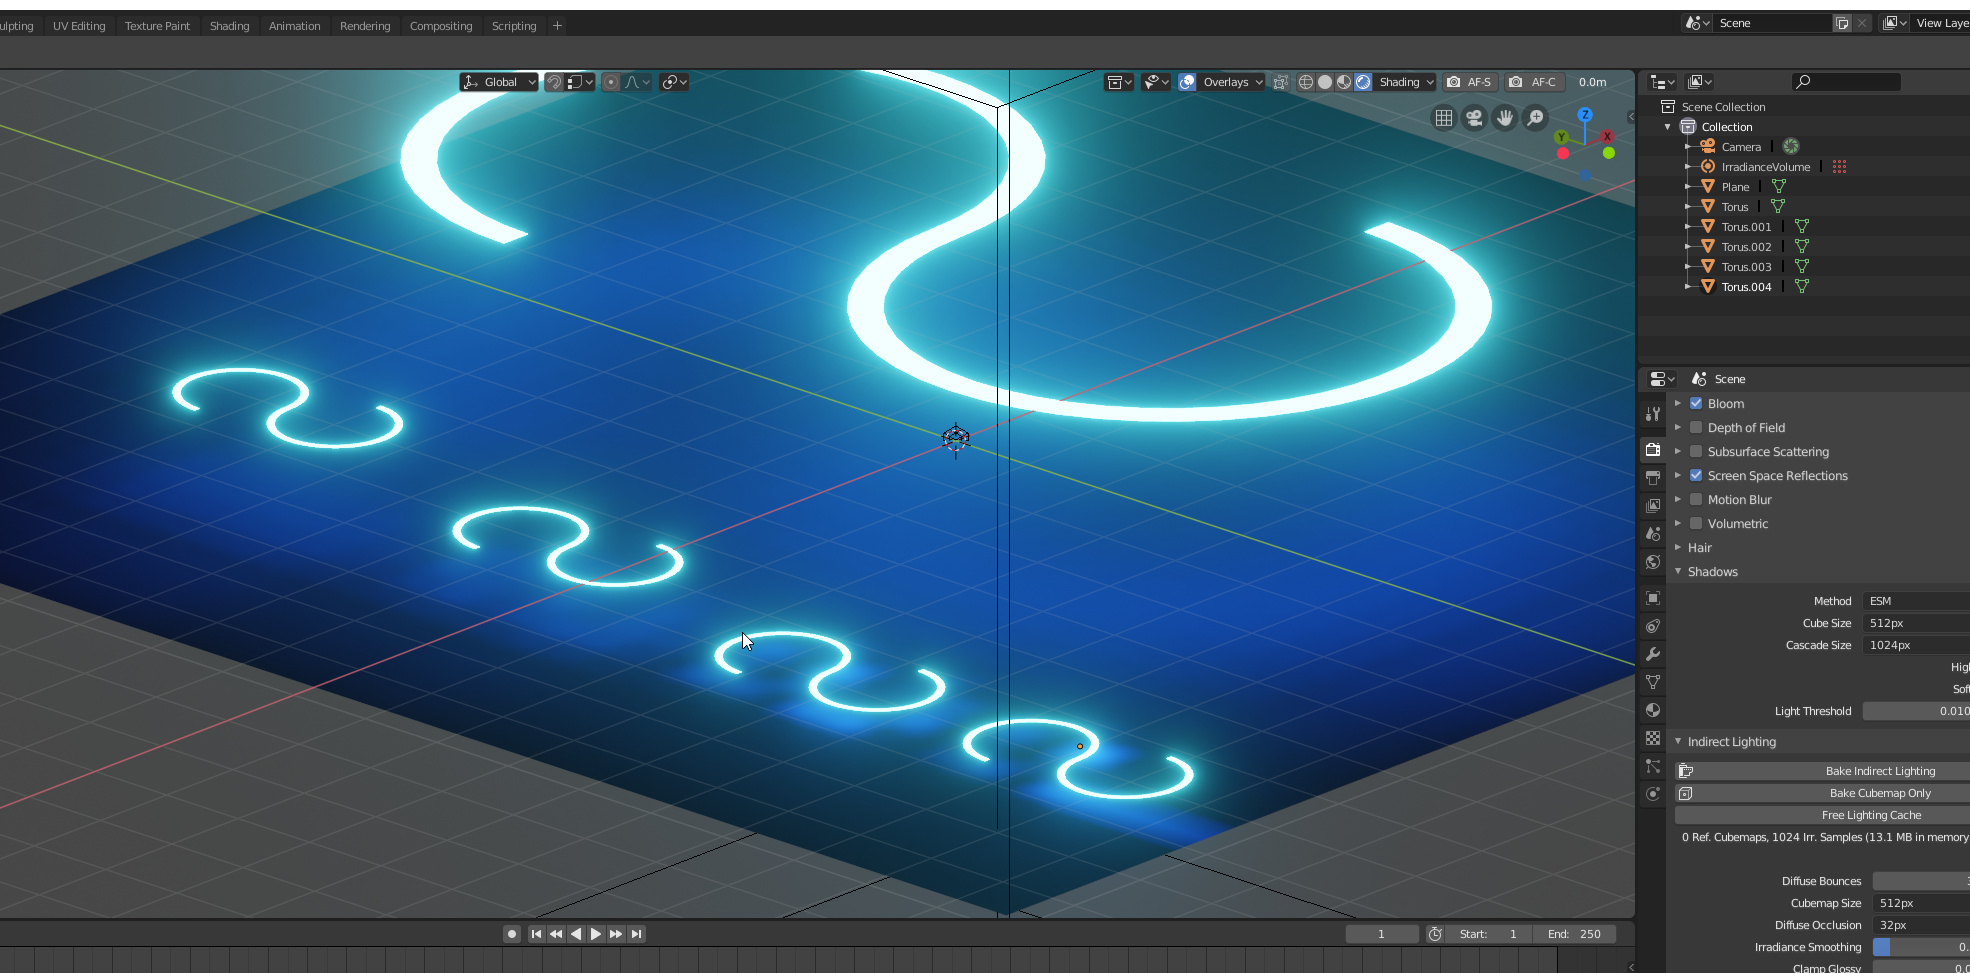Collapse the Indirect Lighting panel
This screenshot has height=973, width=1970.
click(1678, 742)
